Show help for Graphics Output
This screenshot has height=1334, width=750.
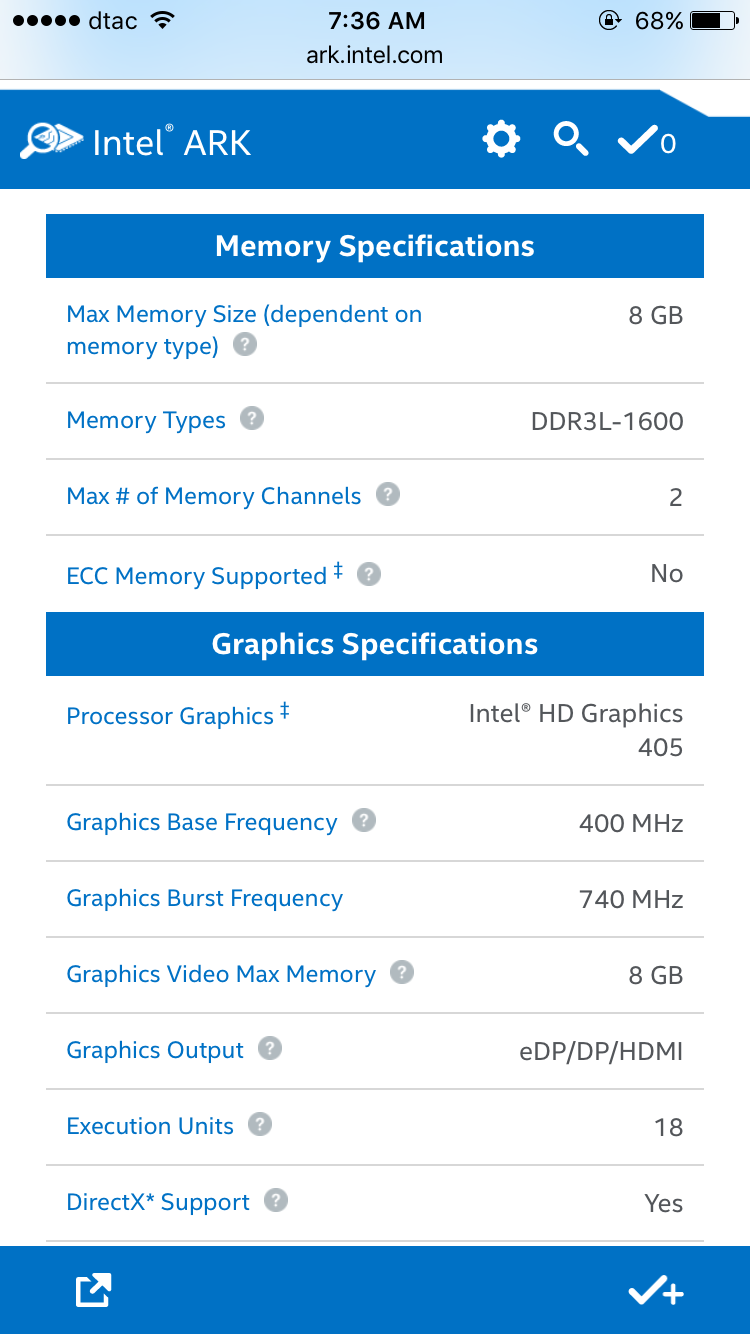[x=270, y=1048]
